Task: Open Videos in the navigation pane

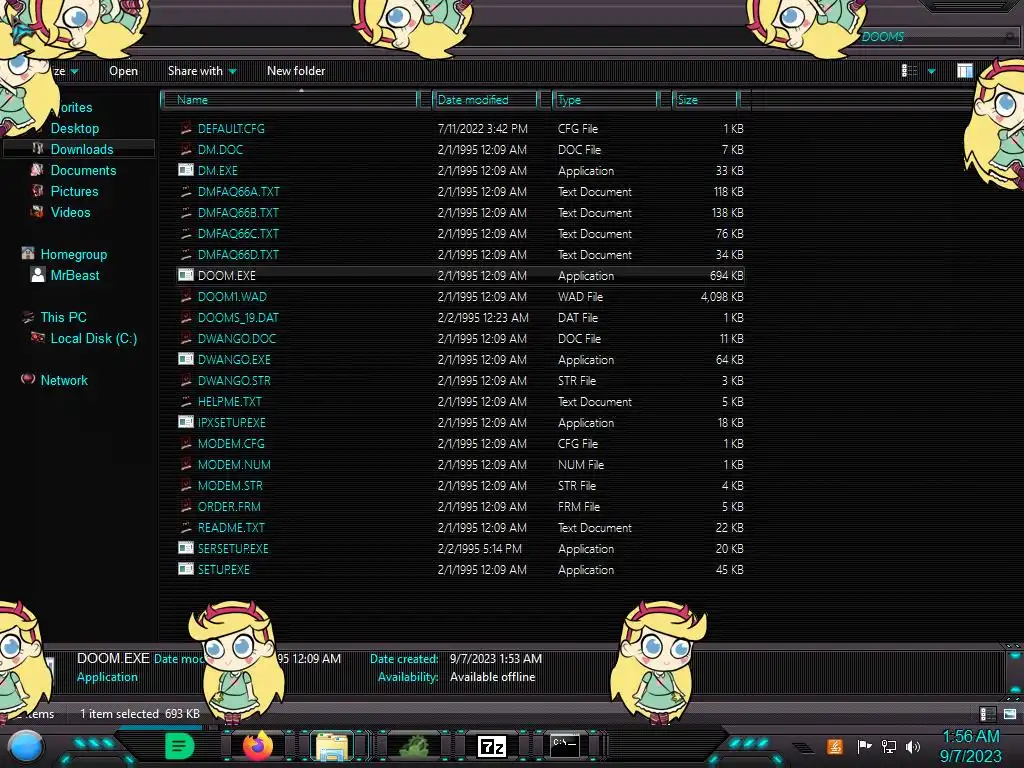Action: pos(71,212)
